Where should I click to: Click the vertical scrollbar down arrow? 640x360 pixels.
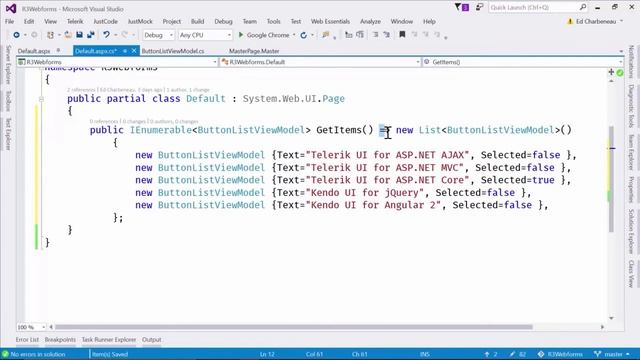click(x=611, y=318)
